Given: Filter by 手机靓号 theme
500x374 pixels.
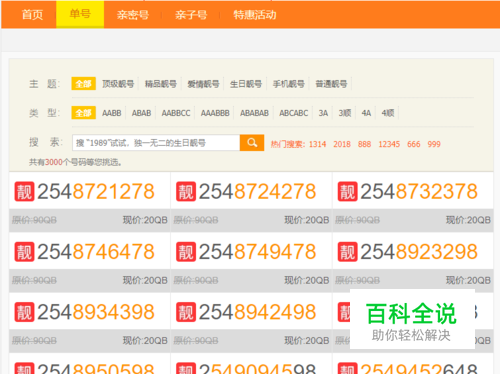Looking at the screenshot, I should (289, 84).
